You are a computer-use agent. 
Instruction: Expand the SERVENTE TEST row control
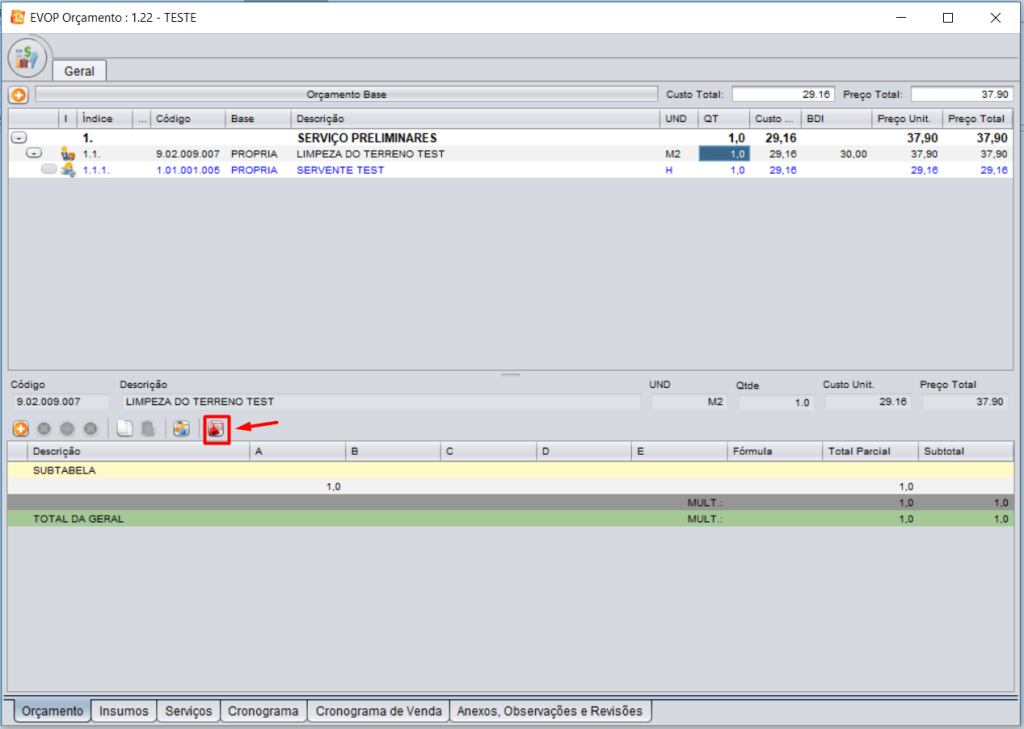click(x=49, y=169)
